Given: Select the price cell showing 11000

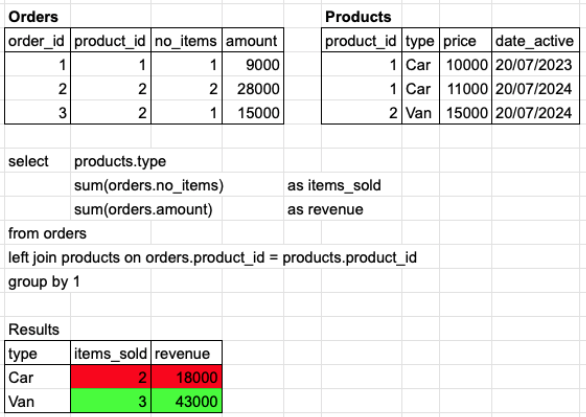Looking at the screenshot, I should point(466,89).
